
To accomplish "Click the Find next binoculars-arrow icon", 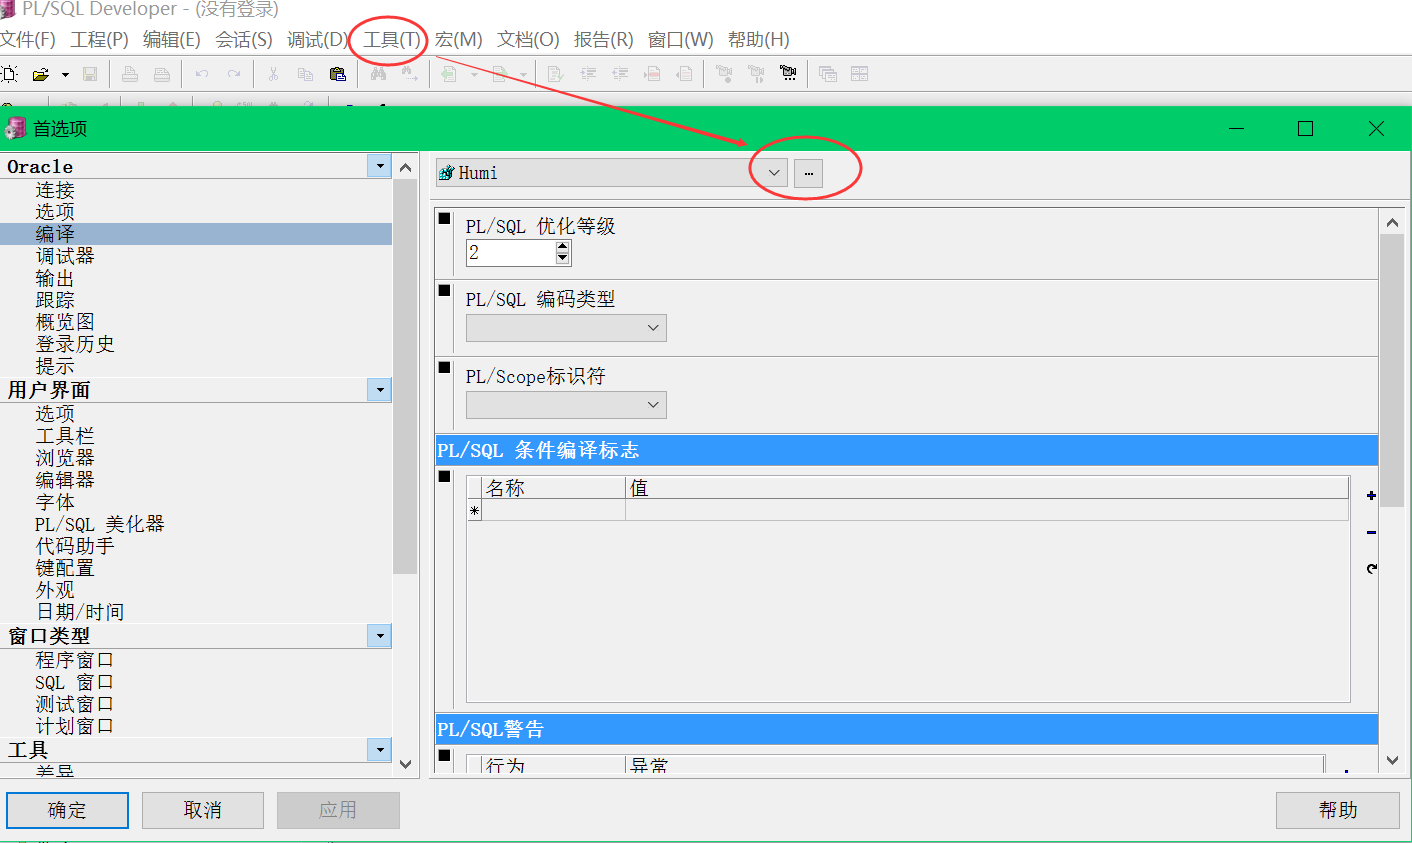I will tap(410, 74).
